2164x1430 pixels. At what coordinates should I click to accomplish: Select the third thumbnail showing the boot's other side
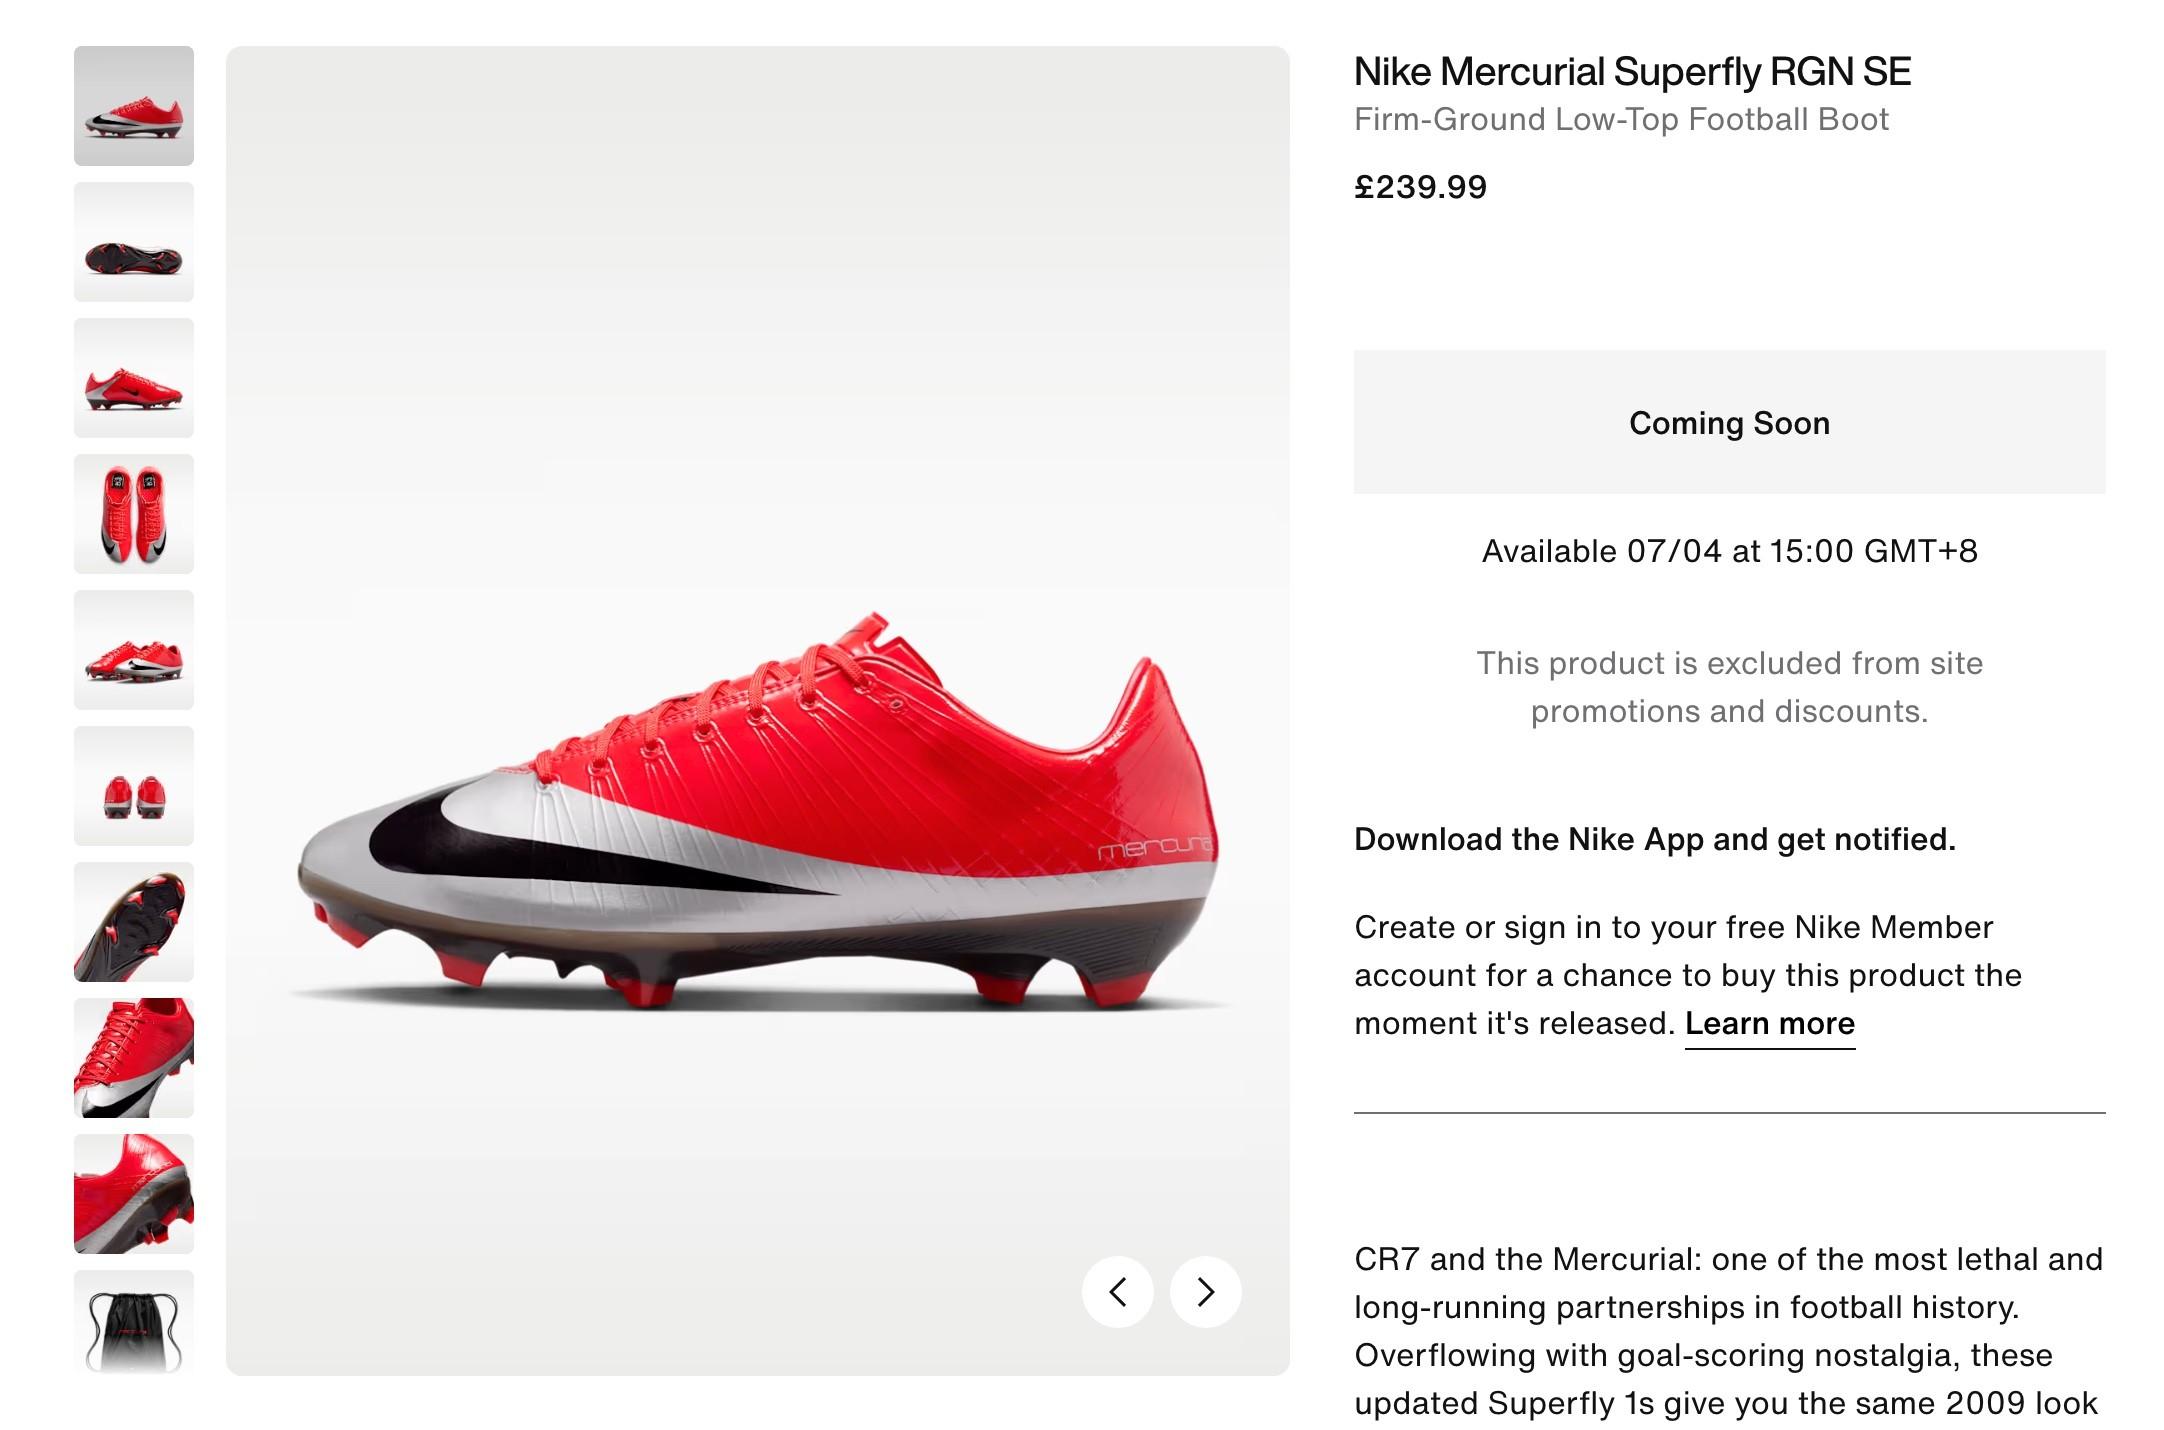pos(134,378)
